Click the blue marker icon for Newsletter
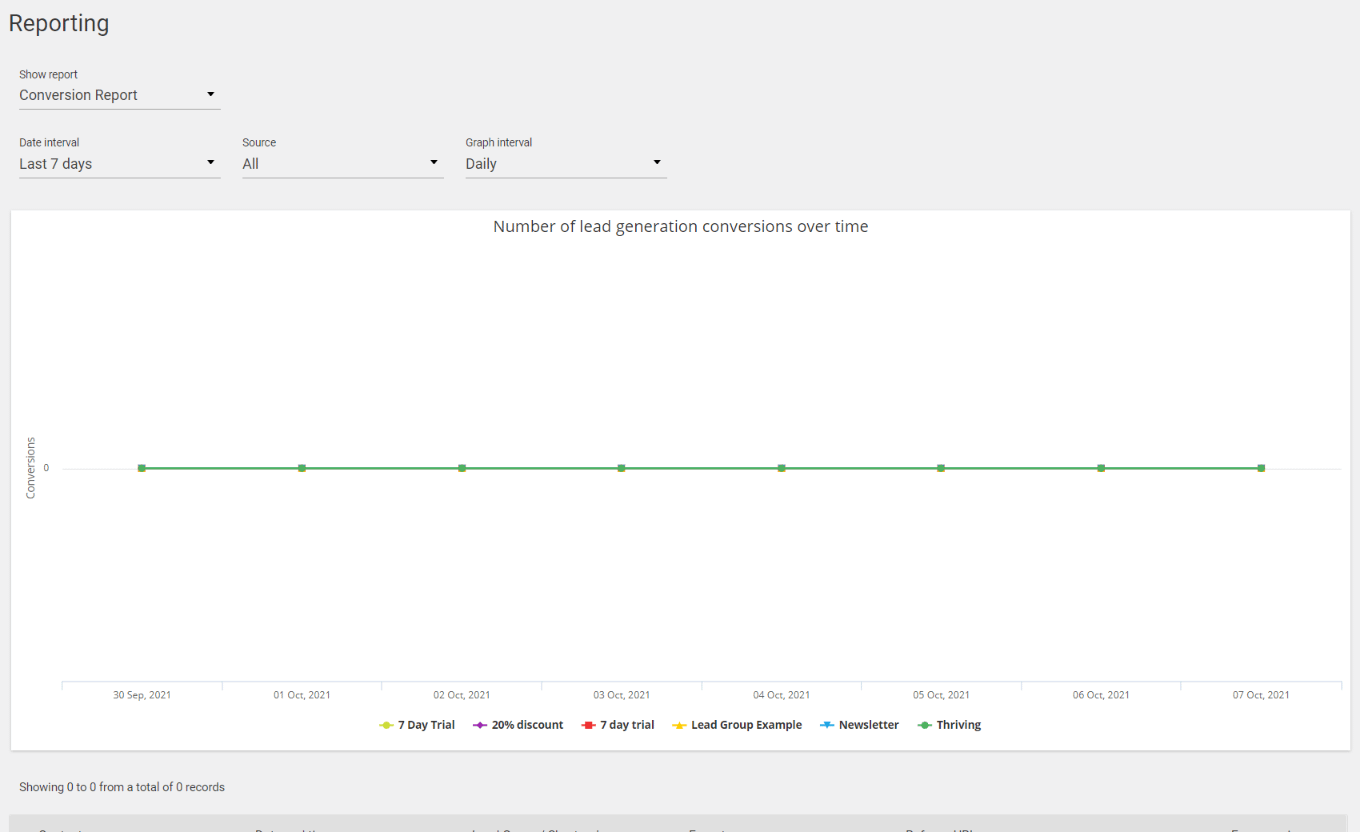Image resolution: width=1360 pixels, height=832 pixels. [x=827, y=726]
